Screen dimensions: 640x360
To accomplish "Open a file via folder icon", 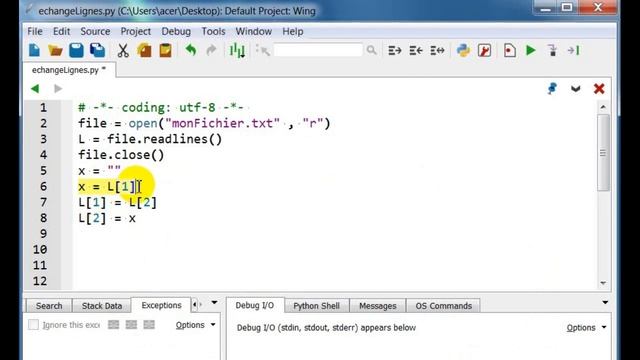I will [x=55, y=51].
